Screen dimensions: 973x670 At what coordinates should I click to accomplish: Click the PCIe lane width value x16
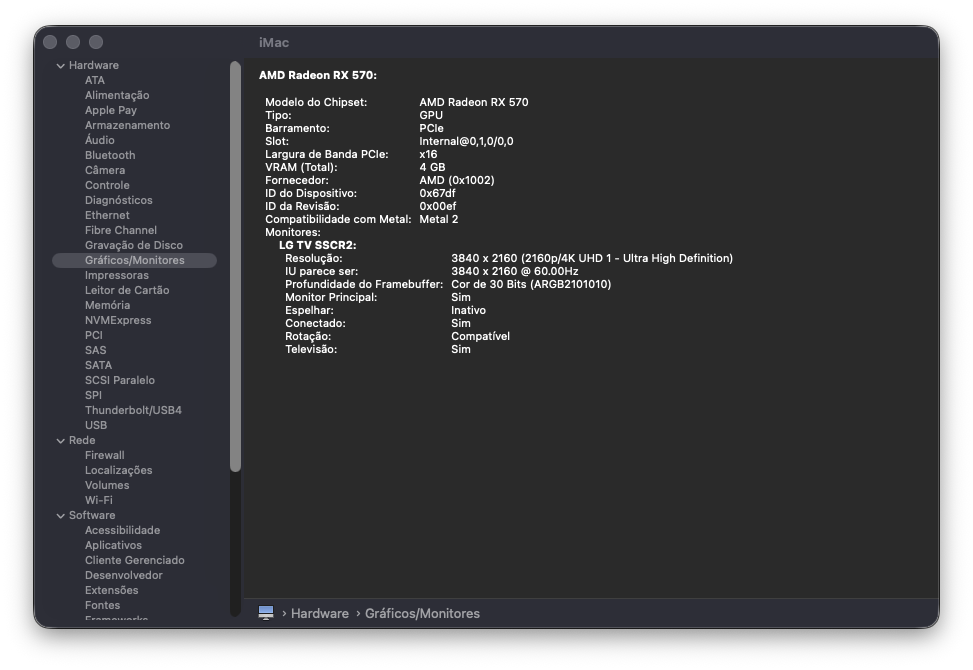[x=428, y=154]
